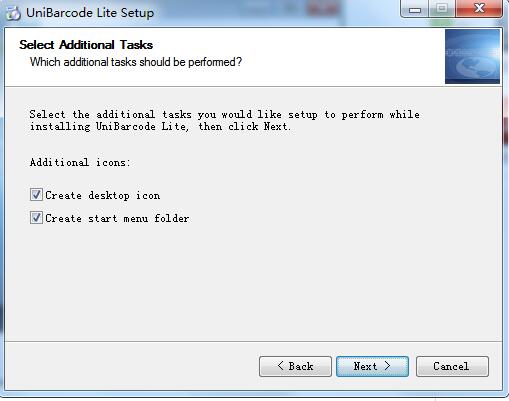Image resolution: width=509 pixels, height=401 pixels.
Task: Minimize the UniBarcode Lite Setup window
Action: [415, 9]
